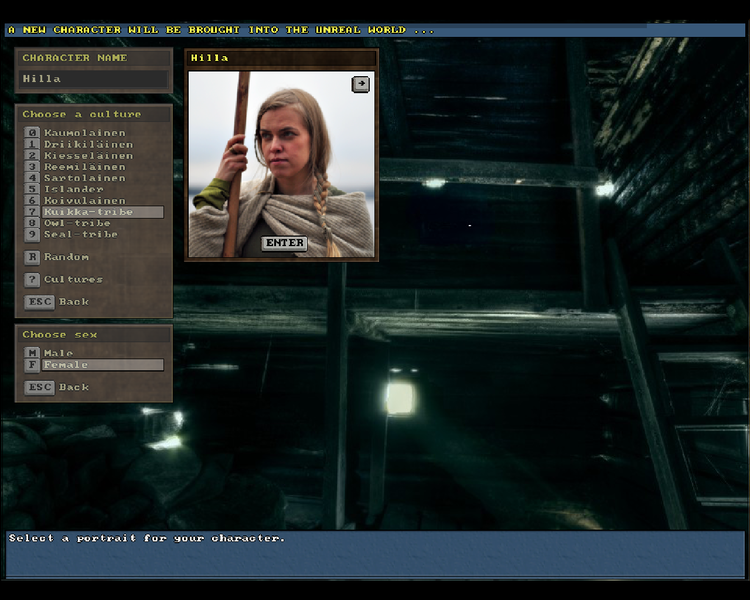Click the 5 key icon for Islander
The width and height of the screenshot is (750, 600).
click(x=33, y=189)
